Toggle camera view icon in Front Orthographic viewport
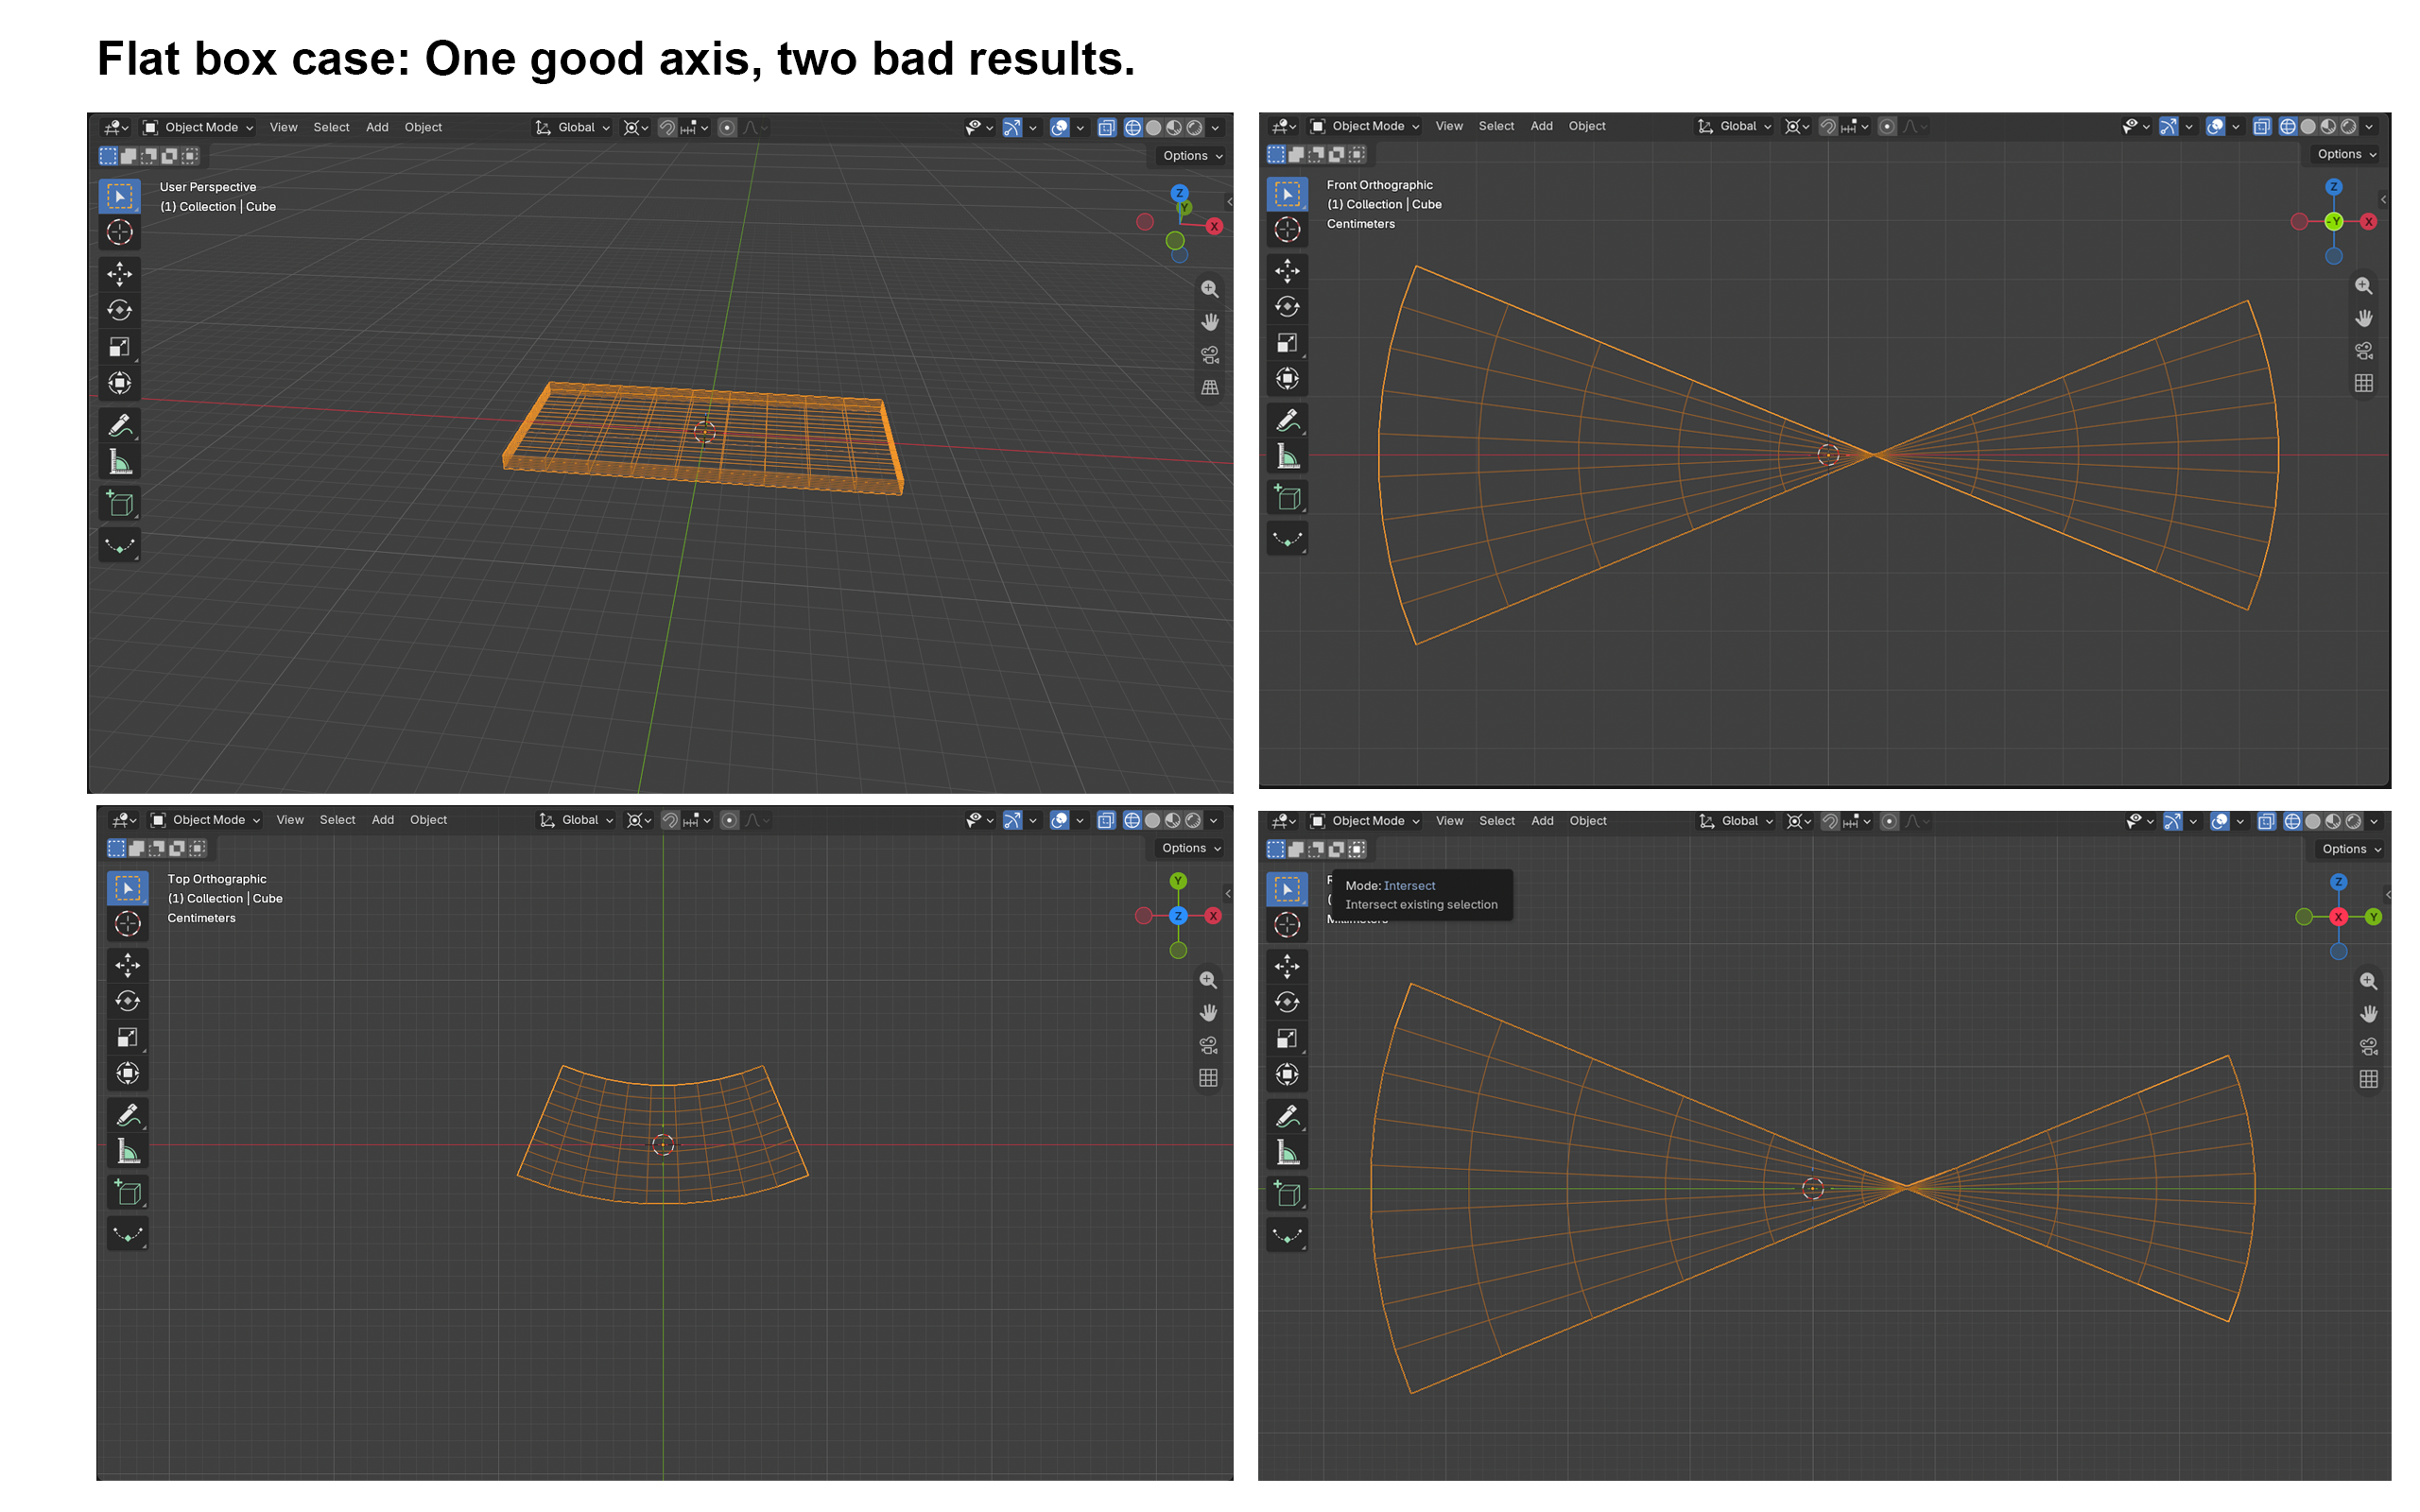2420x1512 pixels. point(2364,351)
